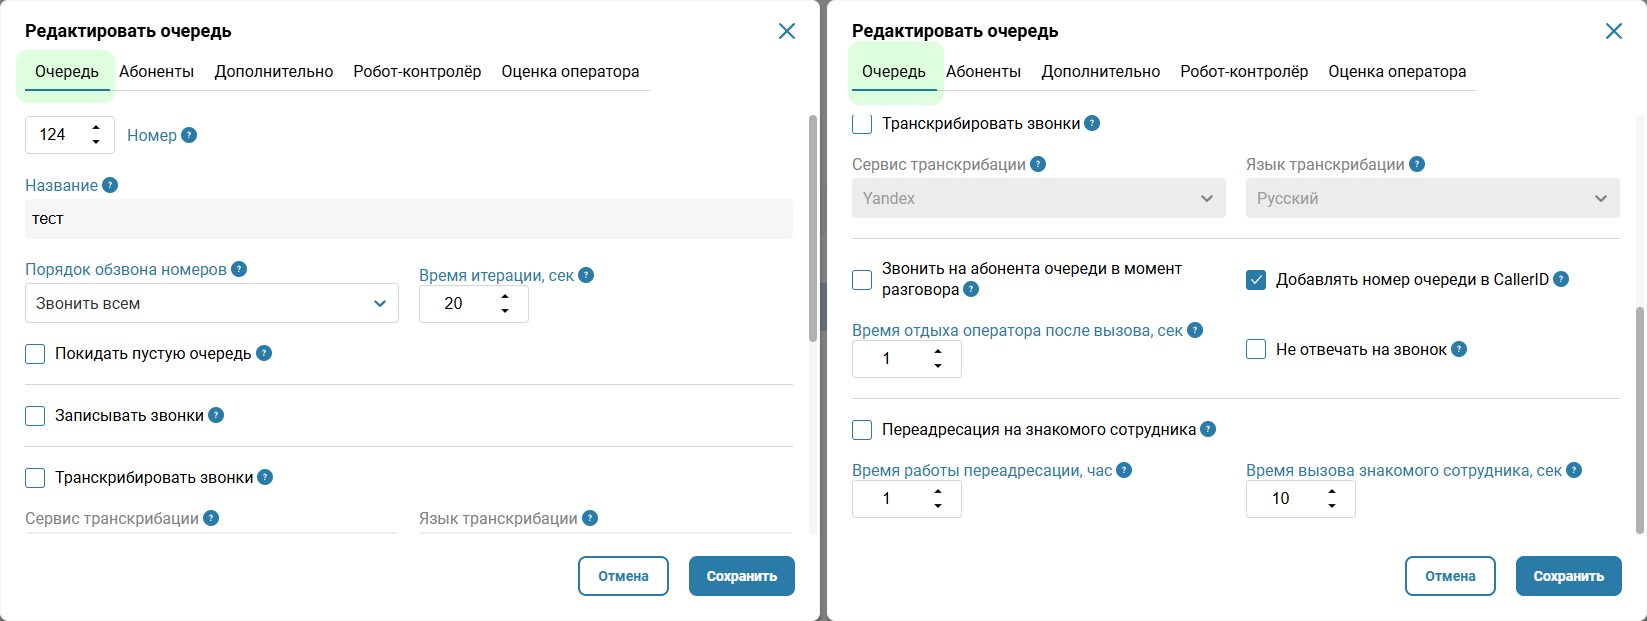Click help icon next to Записывать звонки
The height and width of the screenshot is (621, 1647).
pyautogui.click(x=216, y=415)
